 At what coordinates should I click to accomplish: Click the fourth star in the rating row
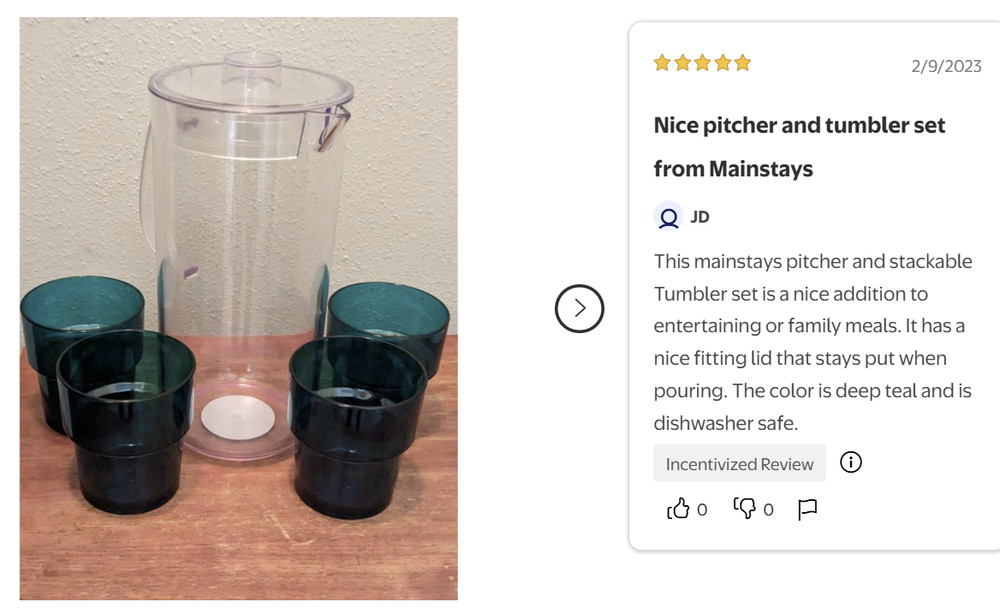coord(722,62)
